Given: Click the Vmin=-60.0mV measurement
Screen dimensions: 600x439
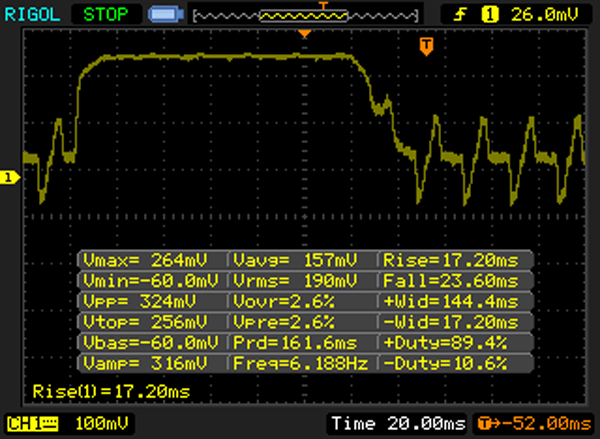Looking at the screenshot, I should point(150,281).
